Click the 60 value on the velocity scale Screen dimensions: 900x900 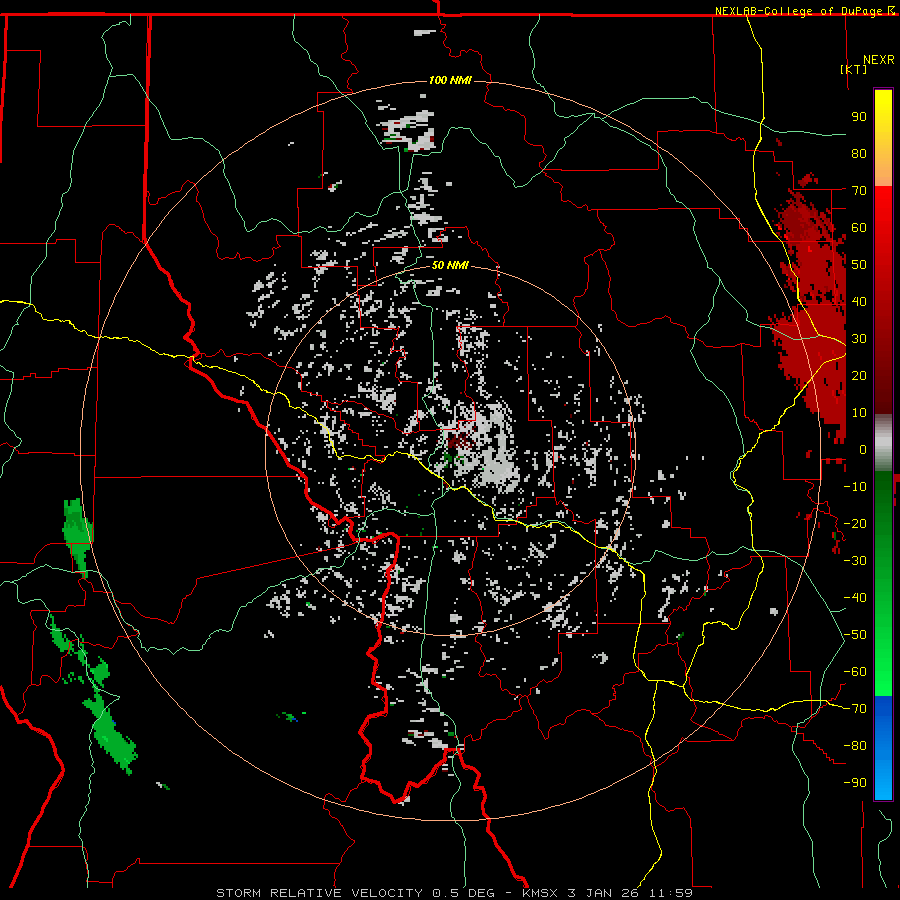pos(859,227)
